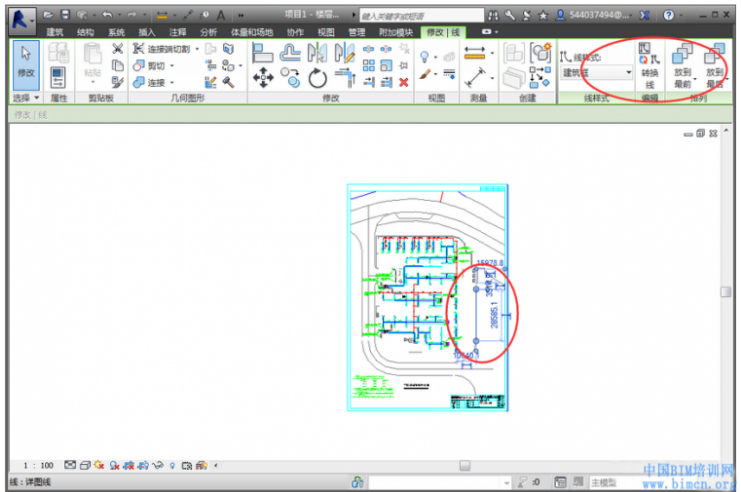Image resolution: width=741 pixels, height=492 pixels.
Task: Click the Demolish hammer icon
Action: pyautogui.click(x=229, y=82)
